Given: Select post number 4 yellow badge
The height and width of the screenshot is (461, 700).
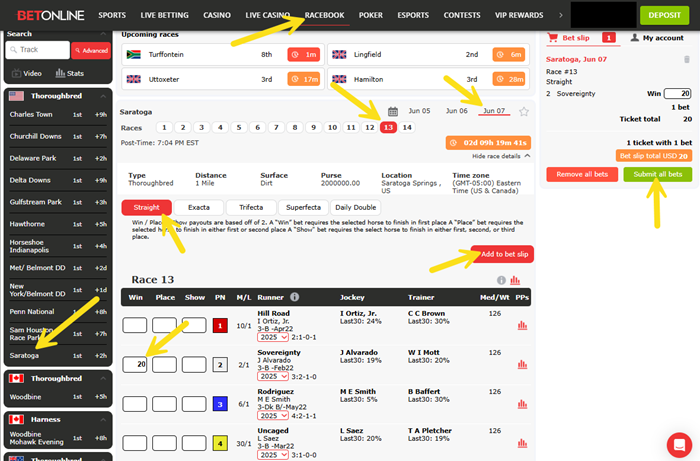Looking at the screenshot, I should pyautogui.click(x=220, y=443).
